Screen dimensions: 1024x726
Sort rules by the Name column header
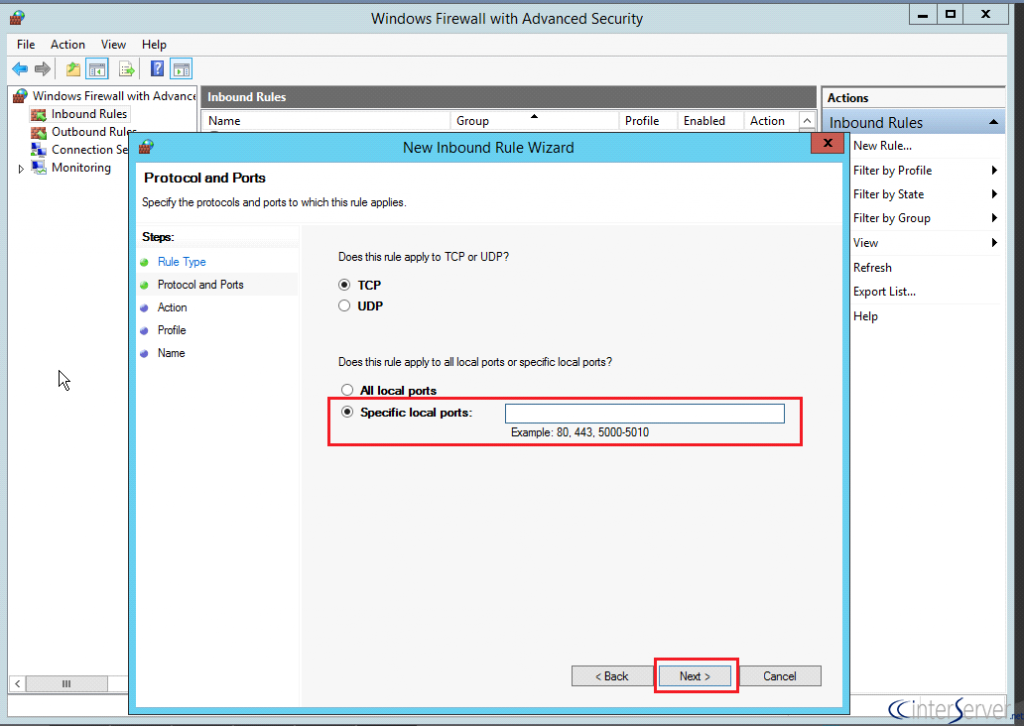[327, 121]
